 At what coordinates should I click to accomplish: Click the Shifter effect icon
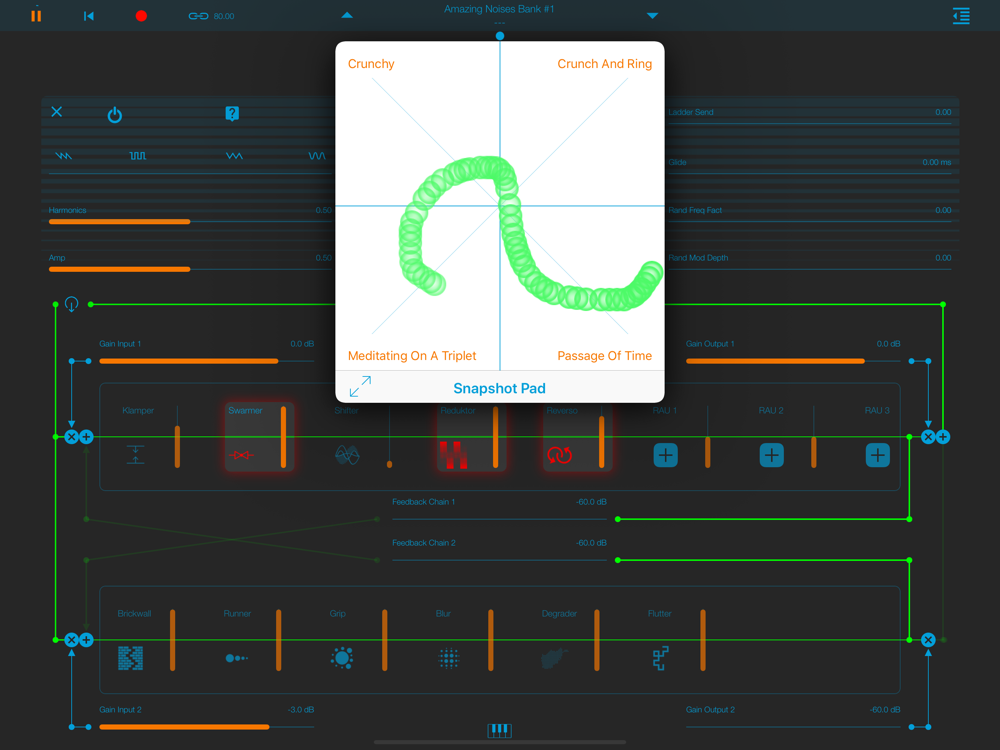click(348, 455)
